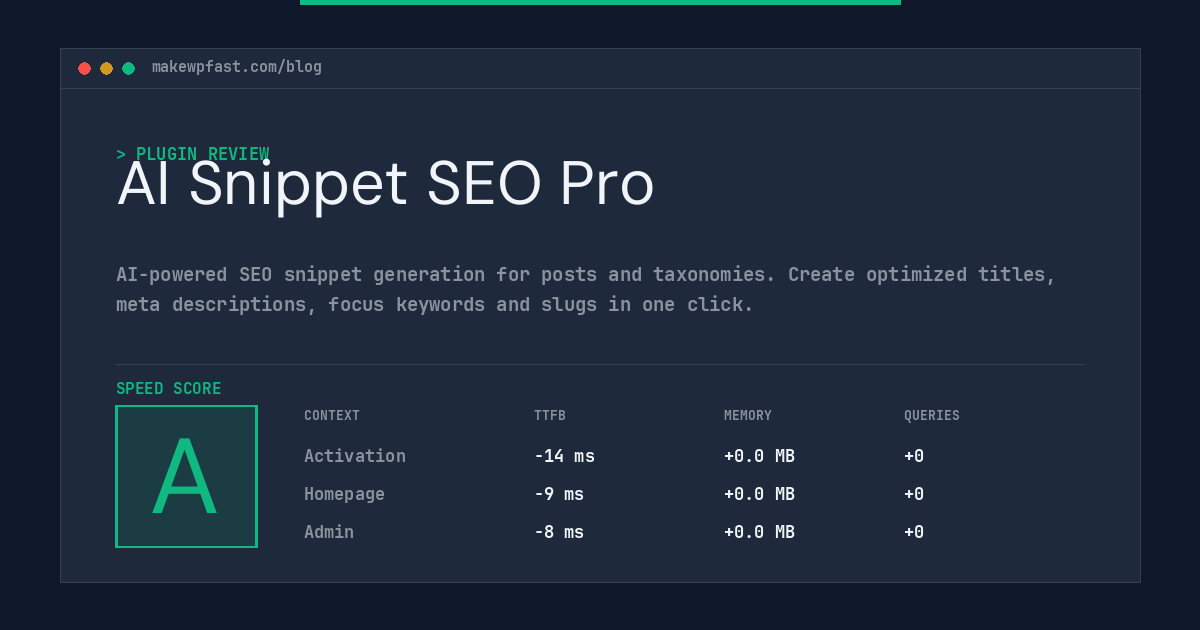Select the Admin row label
1200x630 pixels.
(x=329, y=532)
